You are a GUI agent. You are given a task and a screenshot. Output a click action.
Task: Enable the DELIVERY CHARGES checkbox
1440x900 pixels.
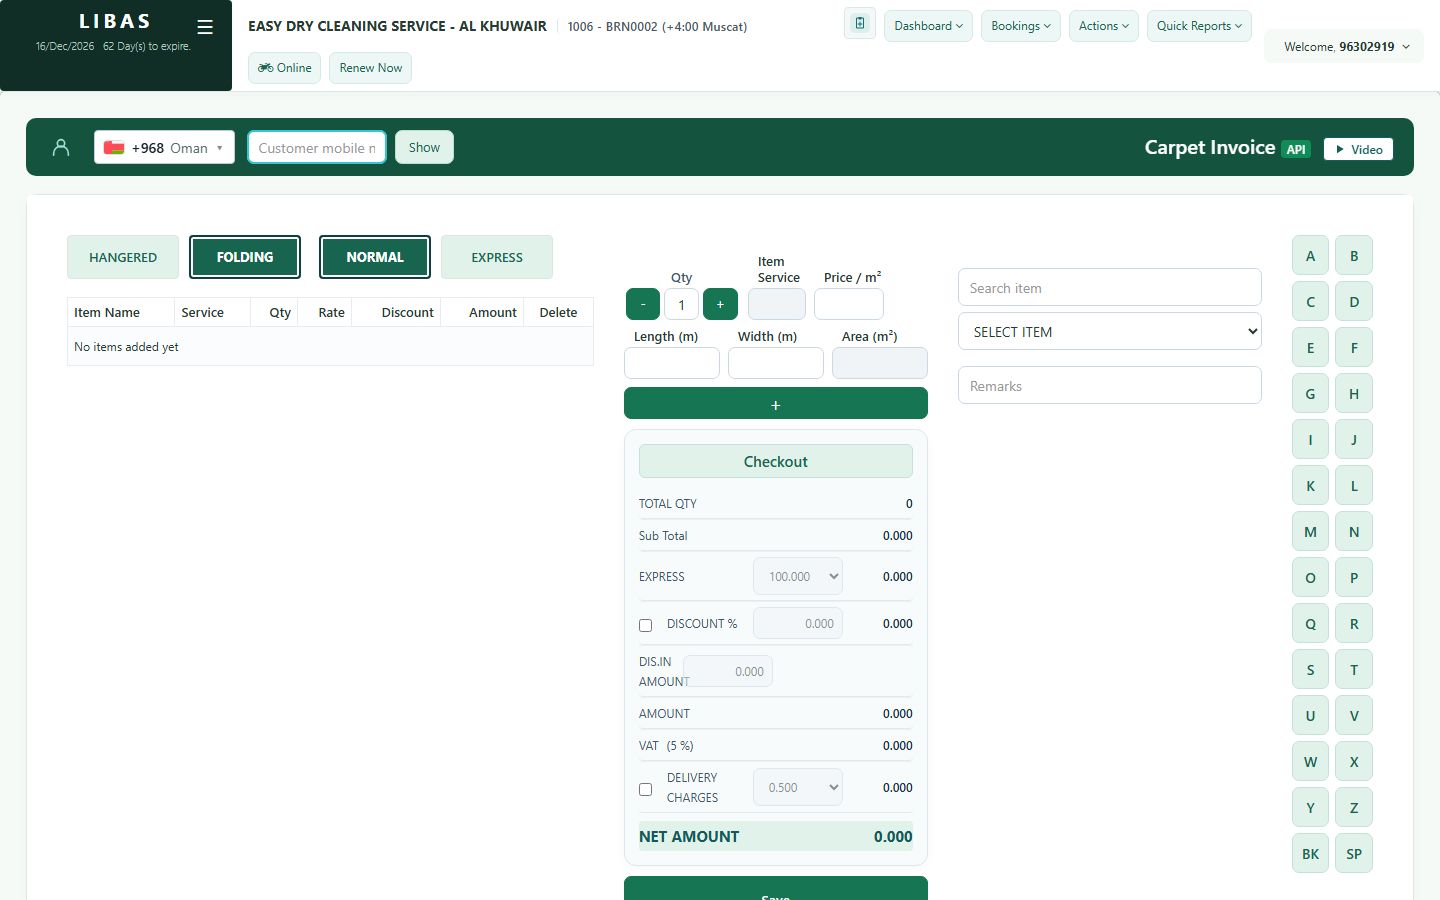646,789
